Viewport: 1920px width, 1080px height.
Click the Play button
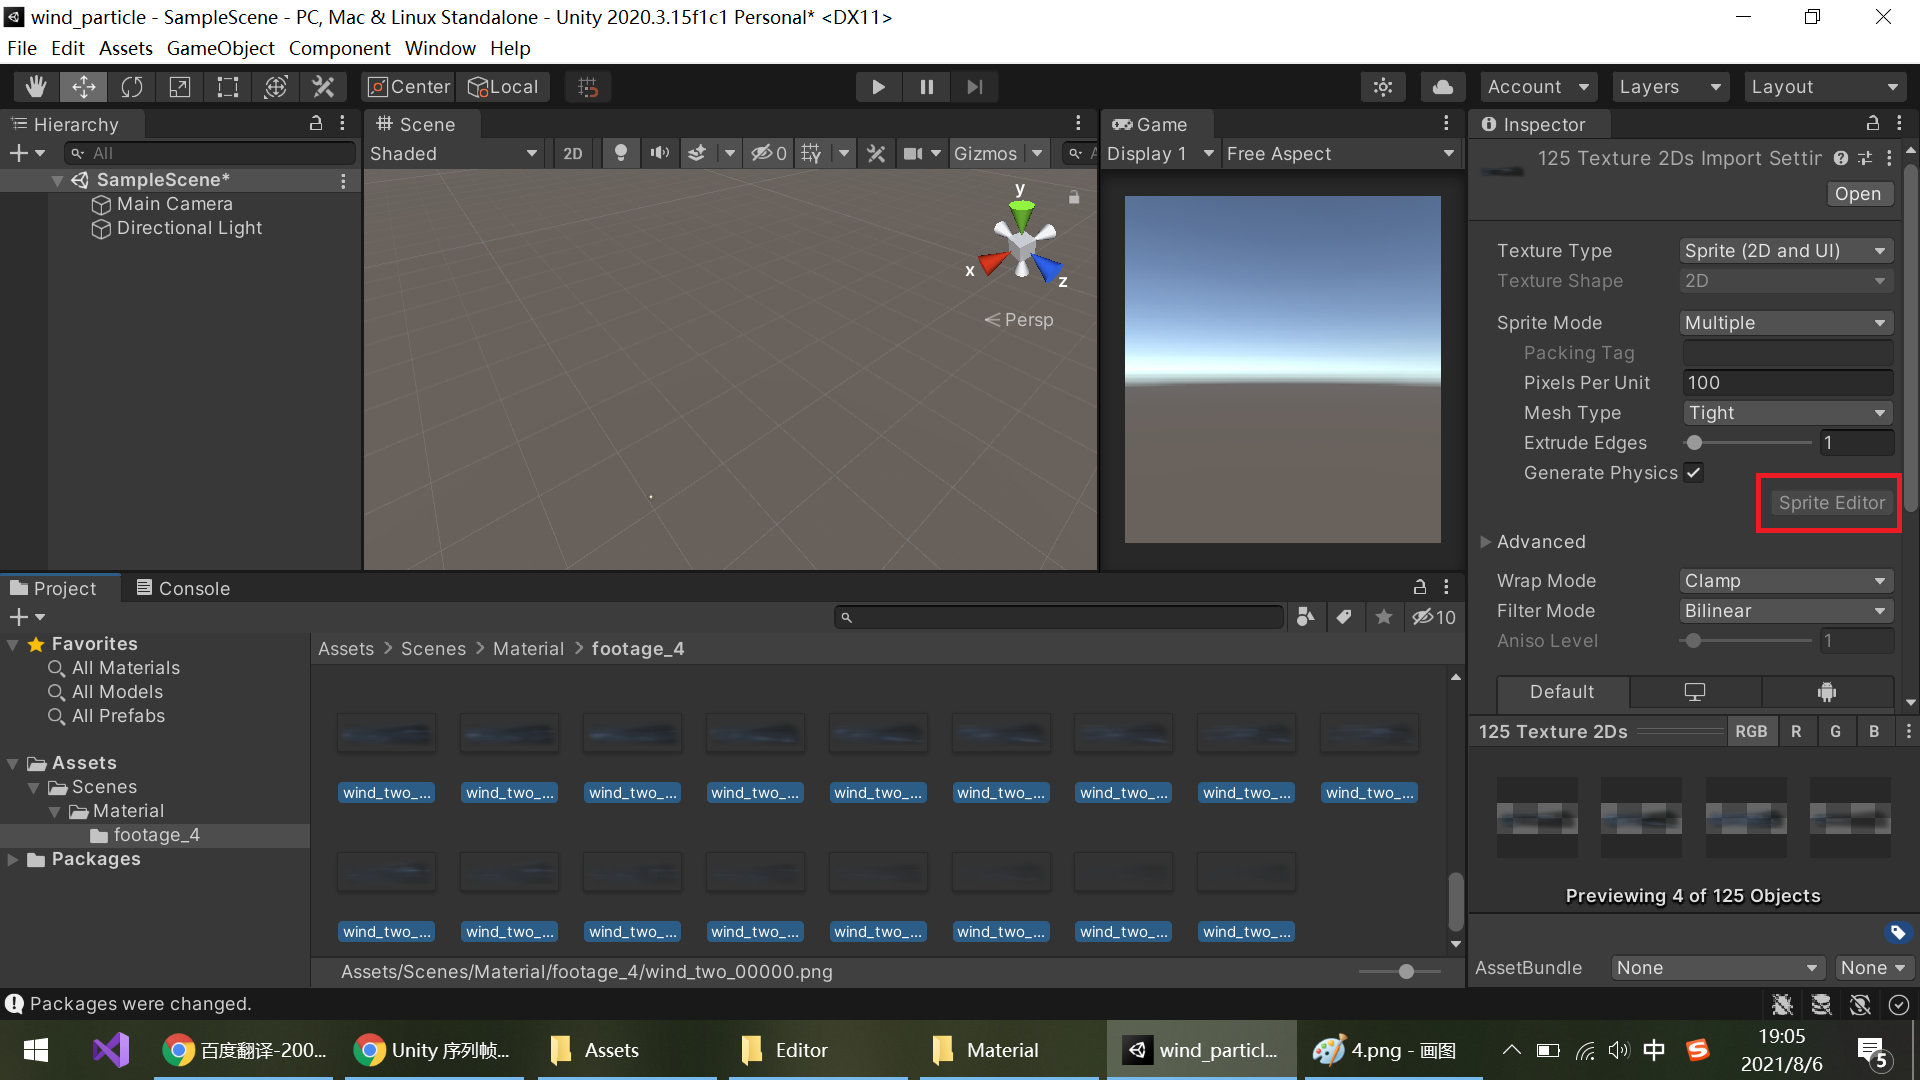click(x=878, y=87)
